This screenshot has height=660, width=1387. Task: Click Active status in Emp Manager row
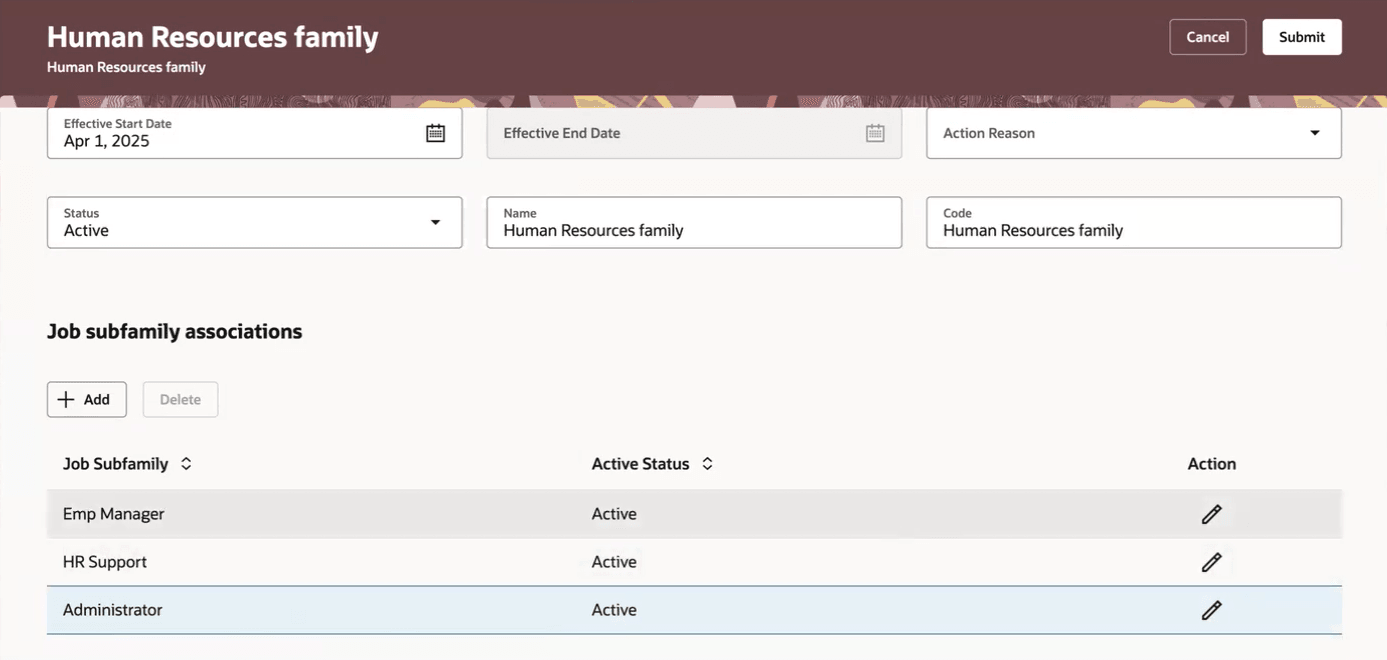click(614, 514)
